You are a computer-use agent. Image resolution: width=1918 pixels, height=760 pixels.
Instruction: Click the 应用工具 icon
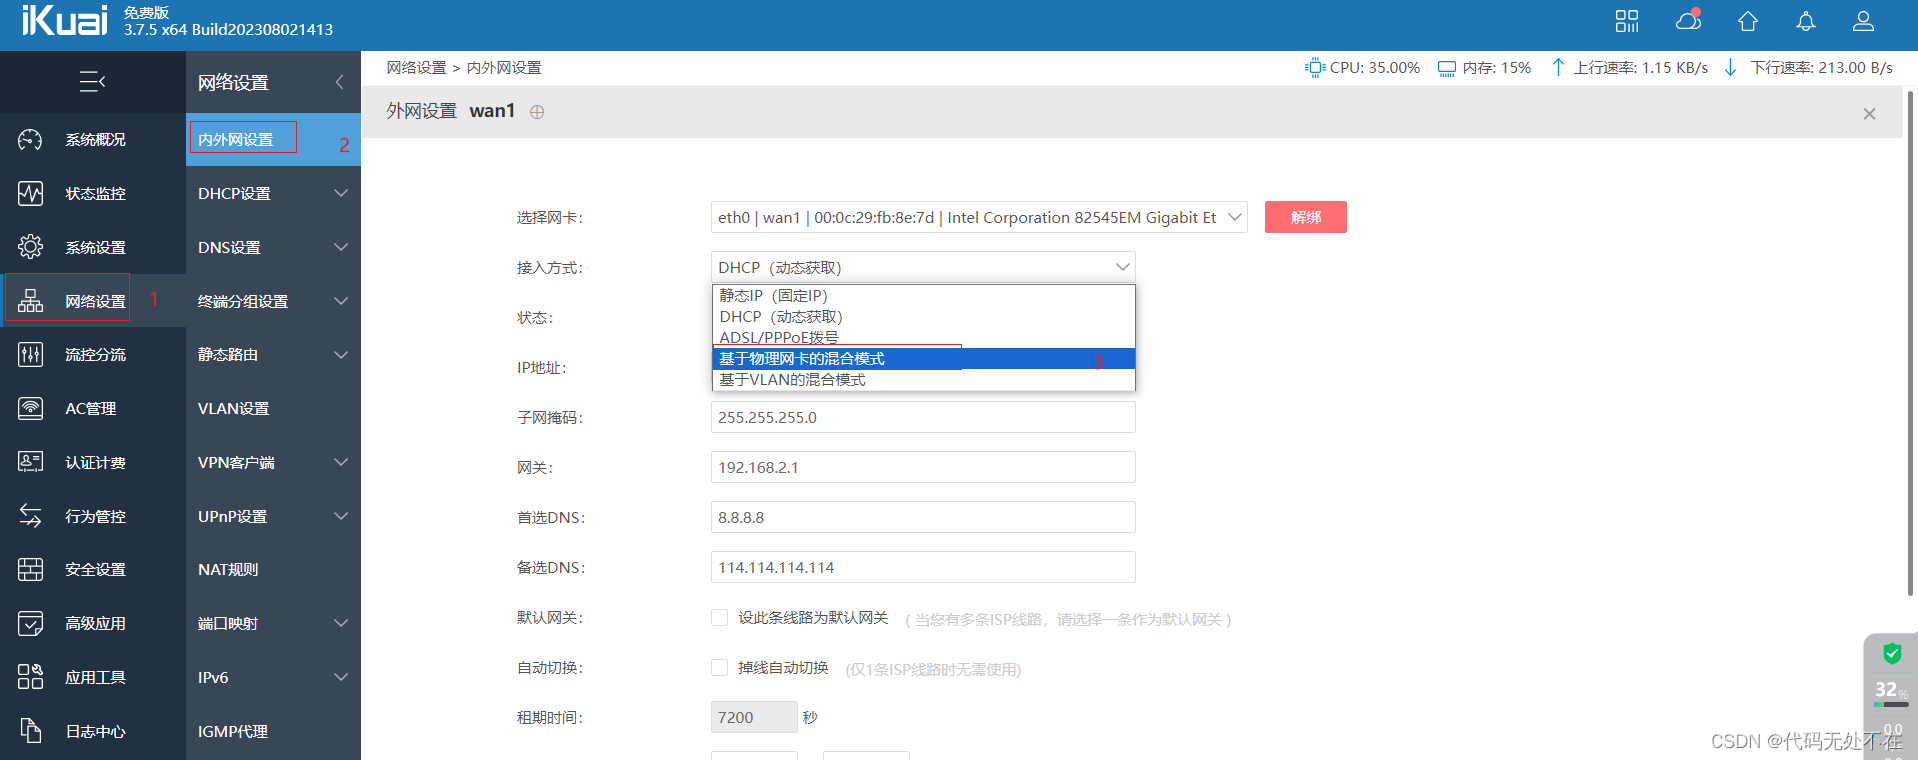31,677
